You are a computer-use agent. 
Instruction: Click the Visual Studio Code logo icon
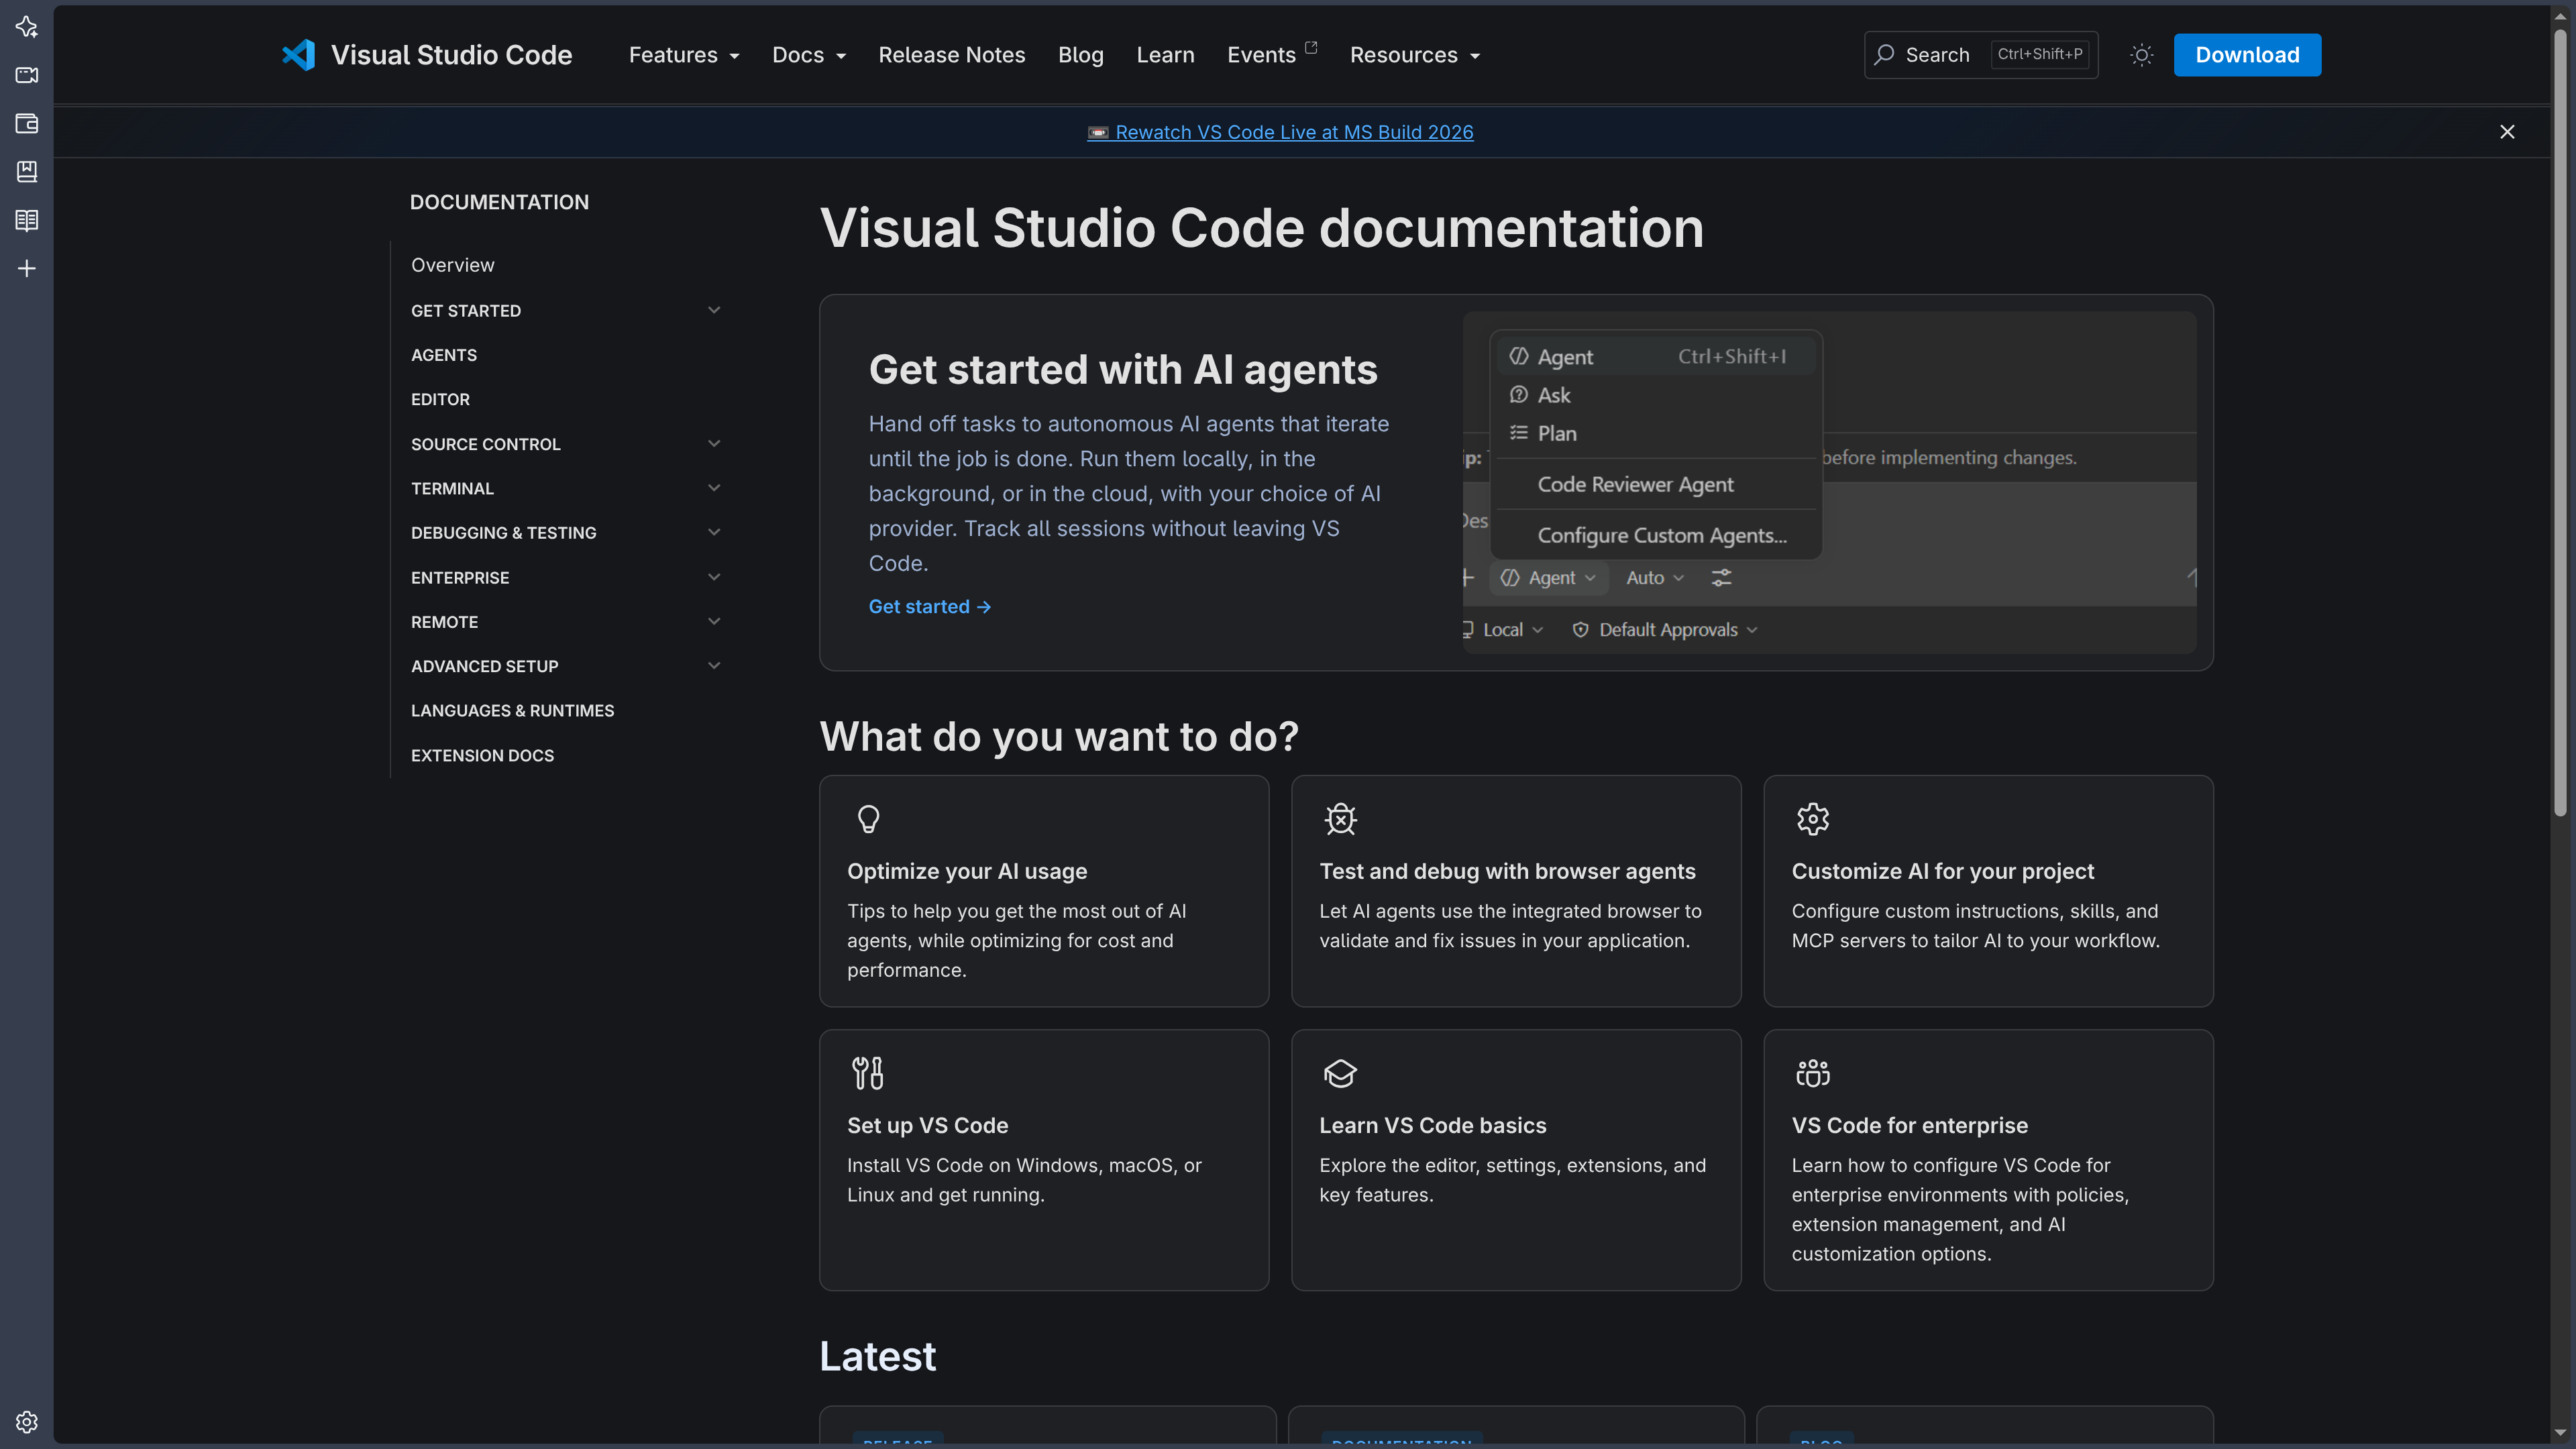[298, 55]
